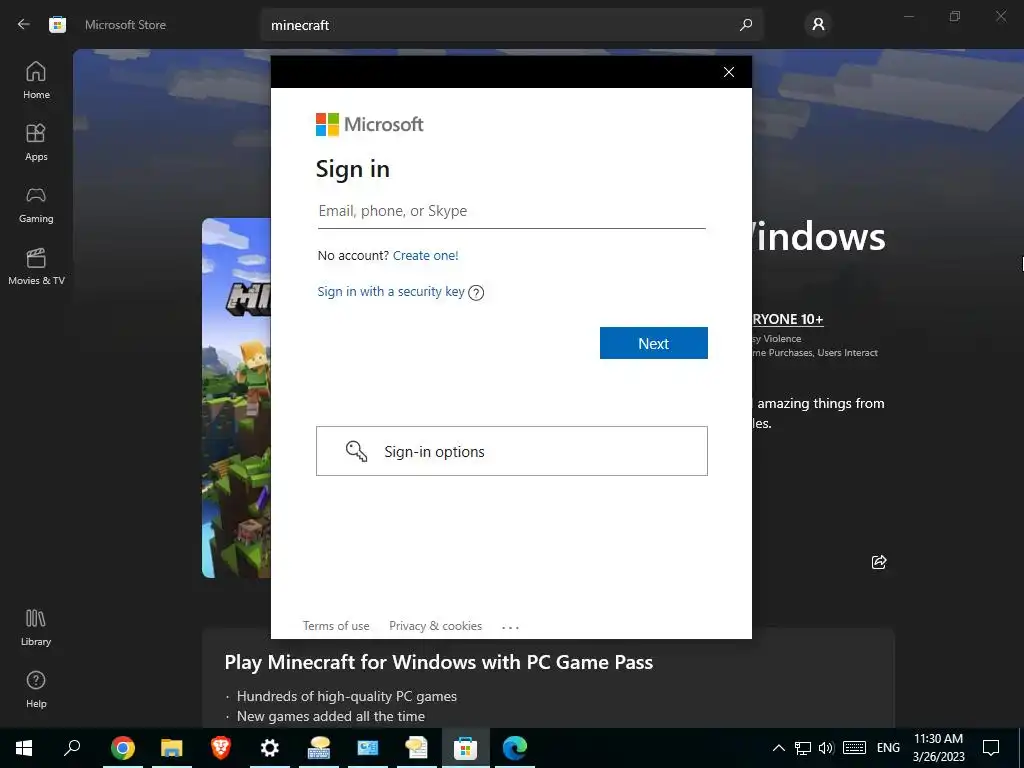Image resolution: width=1024 pixels, height=768 pixels.
Task: Open the Windows Start menu
Action: click(x=24, y=748)
